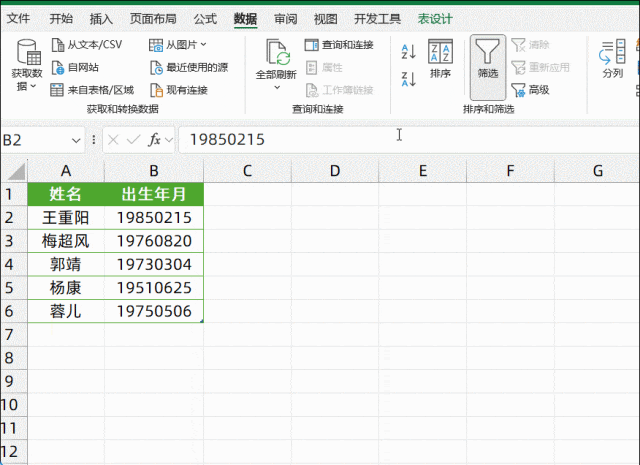The image size is (640, 465).
Task: Click the 出生年月 header cell
Action: coord(154,194)
